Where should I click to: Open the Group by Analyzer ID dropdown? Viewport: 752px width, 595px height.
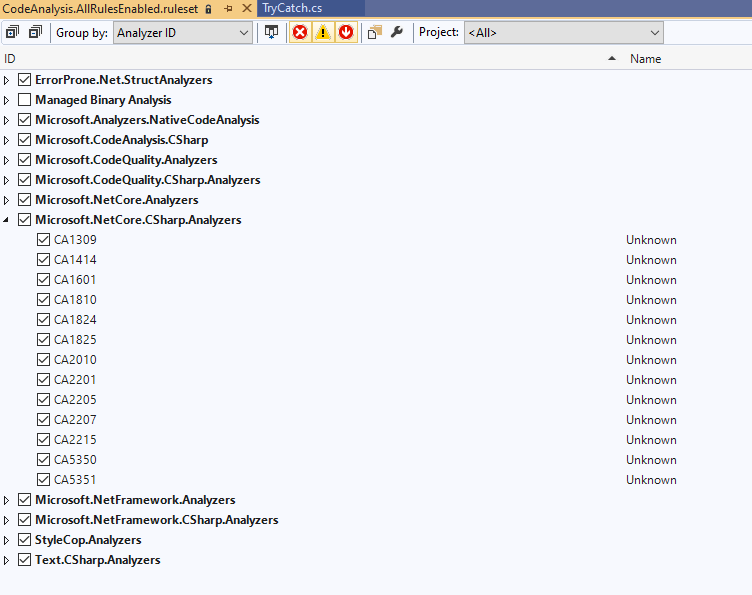click(x=183, y=33)
